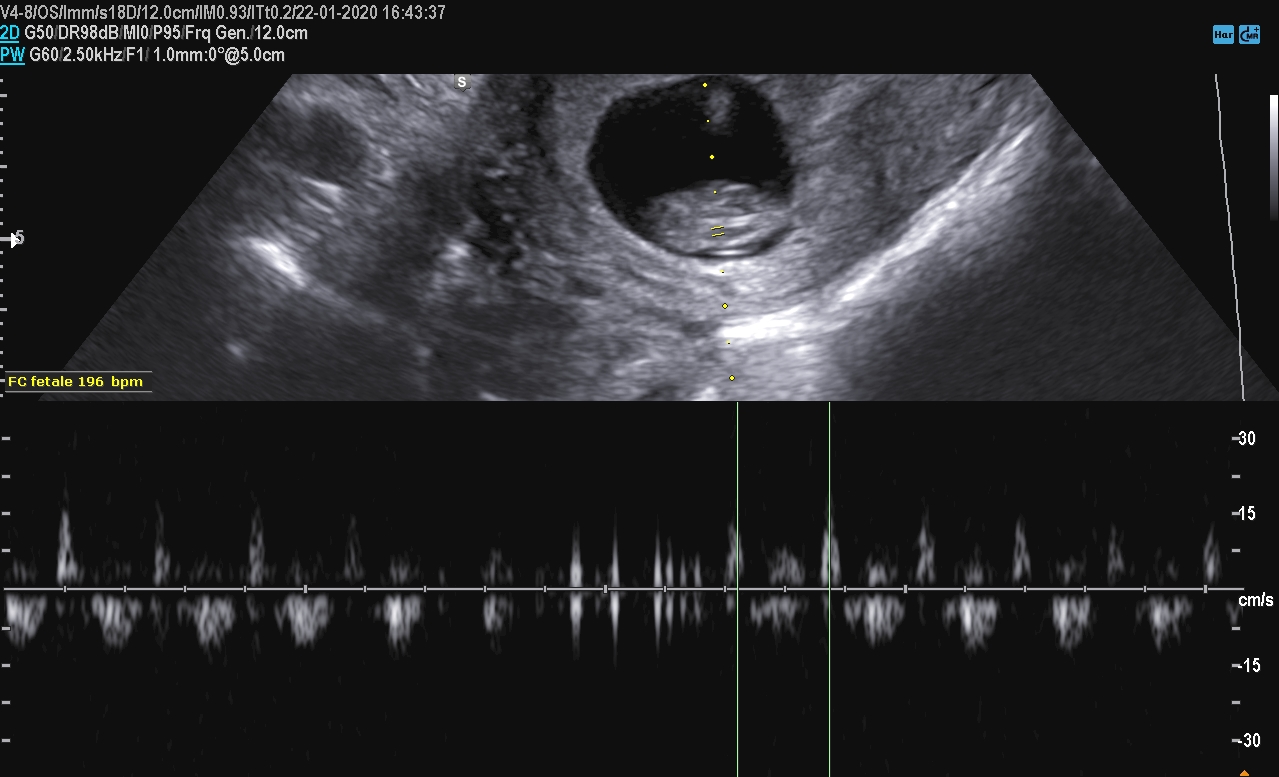This screenshot has width=1279, height=777.
Task: Click the FC fetale 196 bpm label
Action: 75,382
